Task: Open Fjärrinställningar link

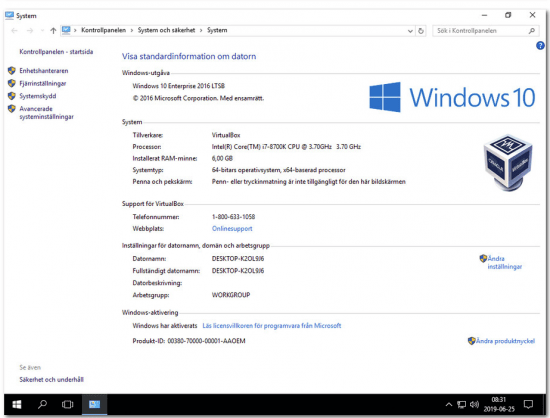Action: pyautogui.click(x=43, y=83)
